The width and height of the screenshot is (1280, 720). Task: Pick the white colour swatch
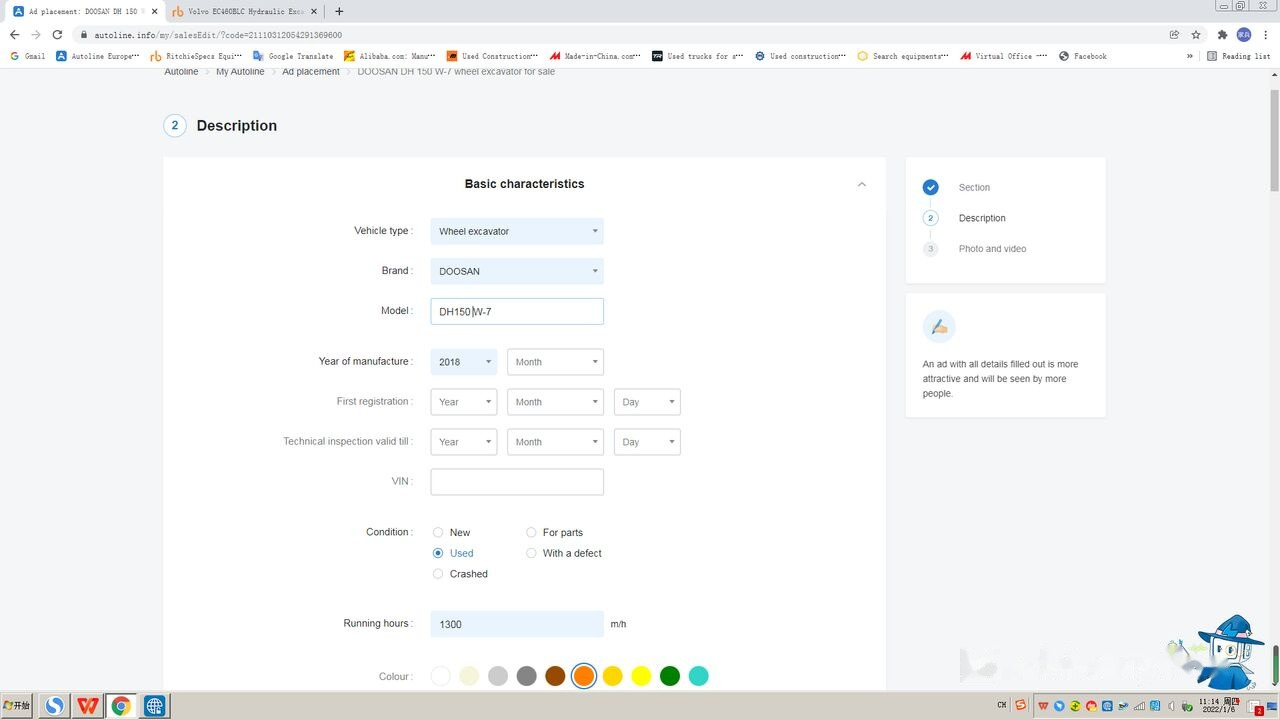click(441, 676)
